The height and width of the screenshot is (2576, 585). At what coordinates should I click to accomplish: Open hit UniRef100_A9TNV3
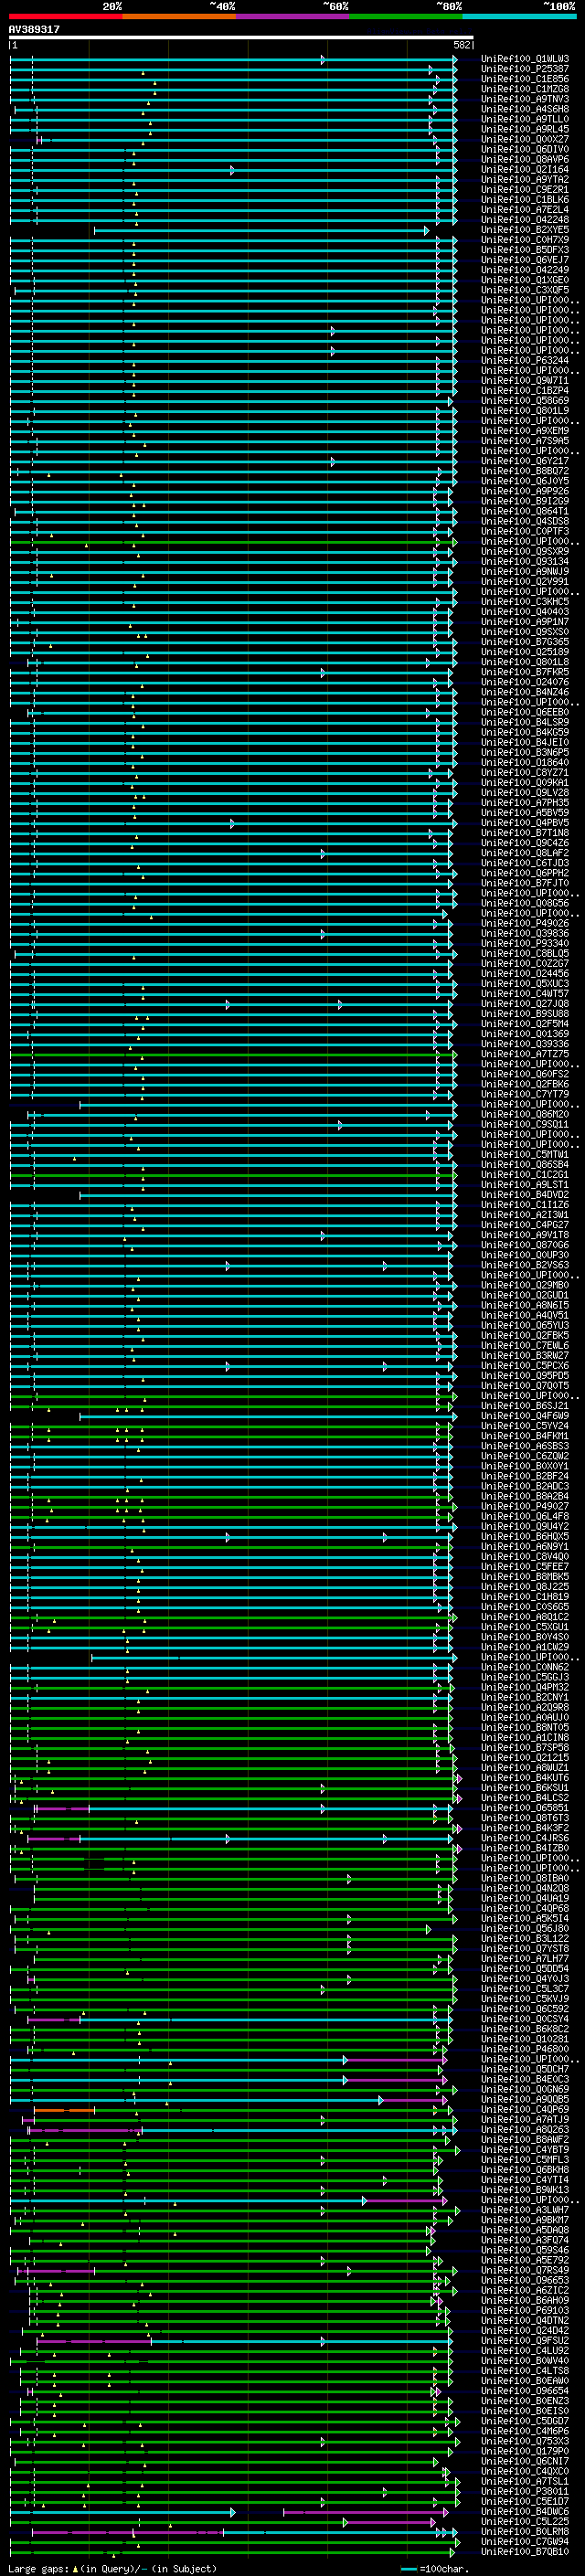[x=525, y=99]
